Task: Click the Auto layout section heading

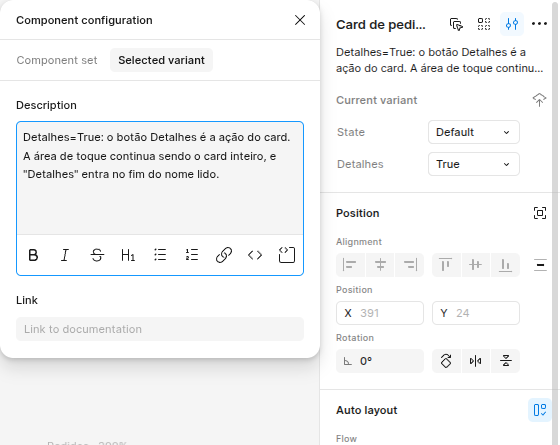Action: pos(366,410)
